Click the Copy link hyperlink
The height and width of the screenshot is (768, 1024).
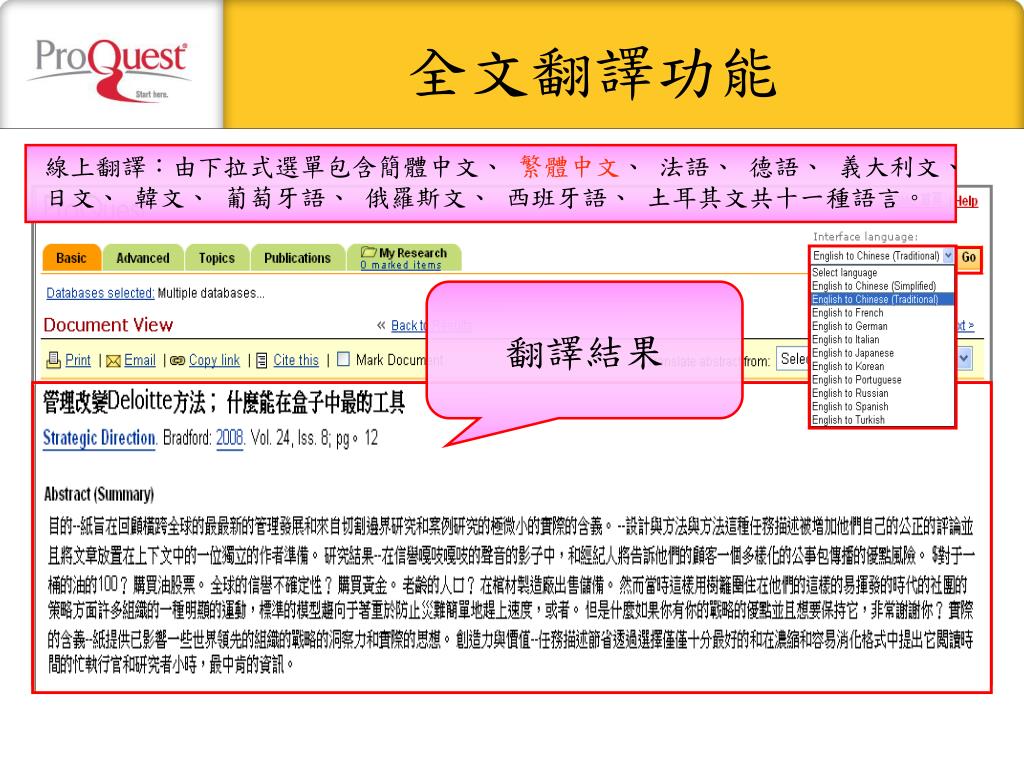[x=214, y=360]
